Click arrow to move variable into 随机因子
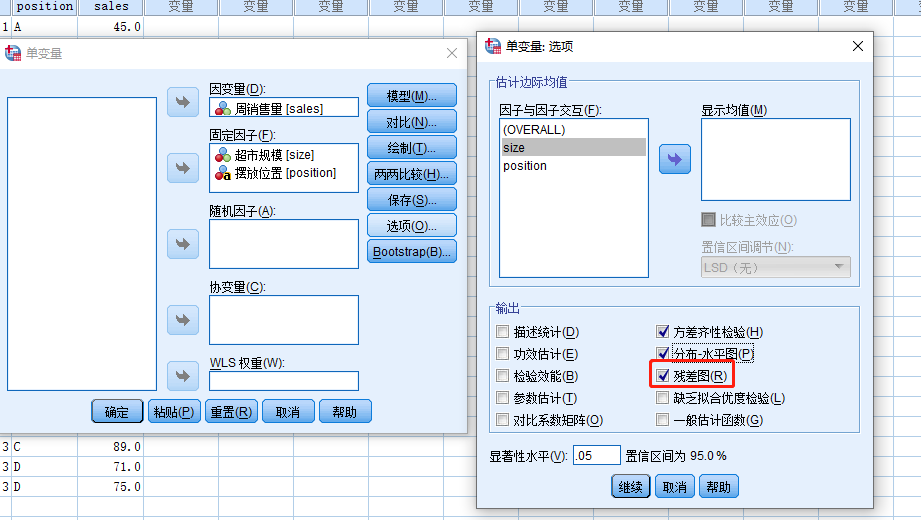The height and width of the screenshot is (520, 921). tap(183, 244)
